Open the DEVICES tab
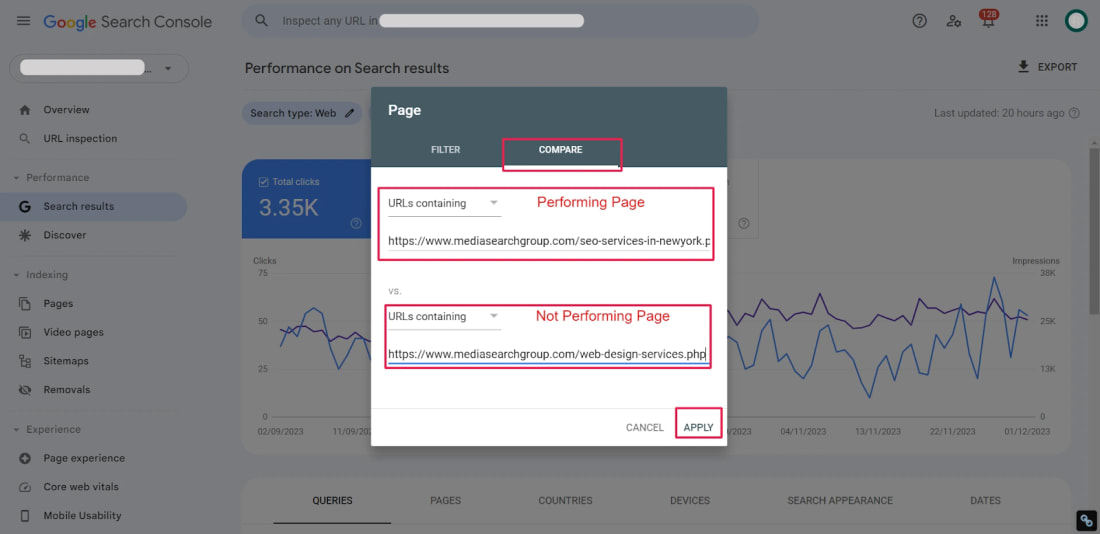This screenshot has height=534, width=1100. point(690,500)
